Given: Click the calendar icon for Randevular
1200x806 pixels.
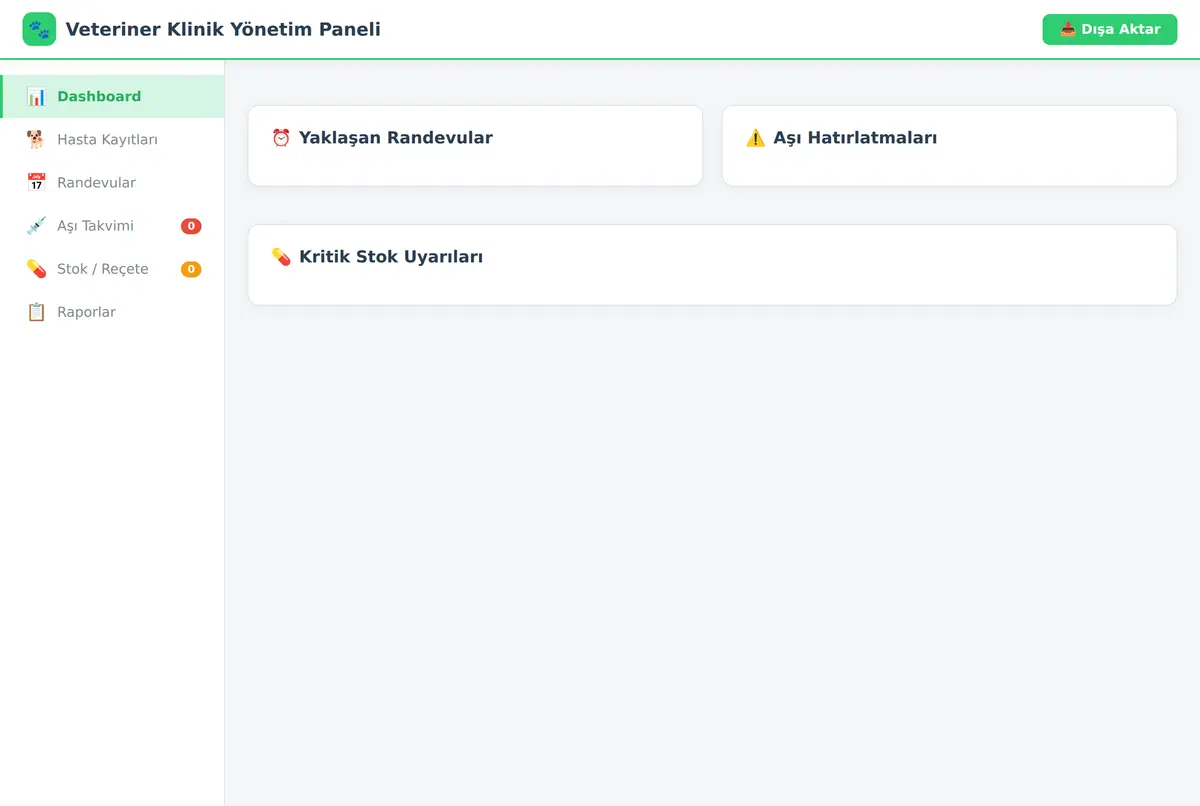Looking at the screenshot, I should (x=36, y=183).
